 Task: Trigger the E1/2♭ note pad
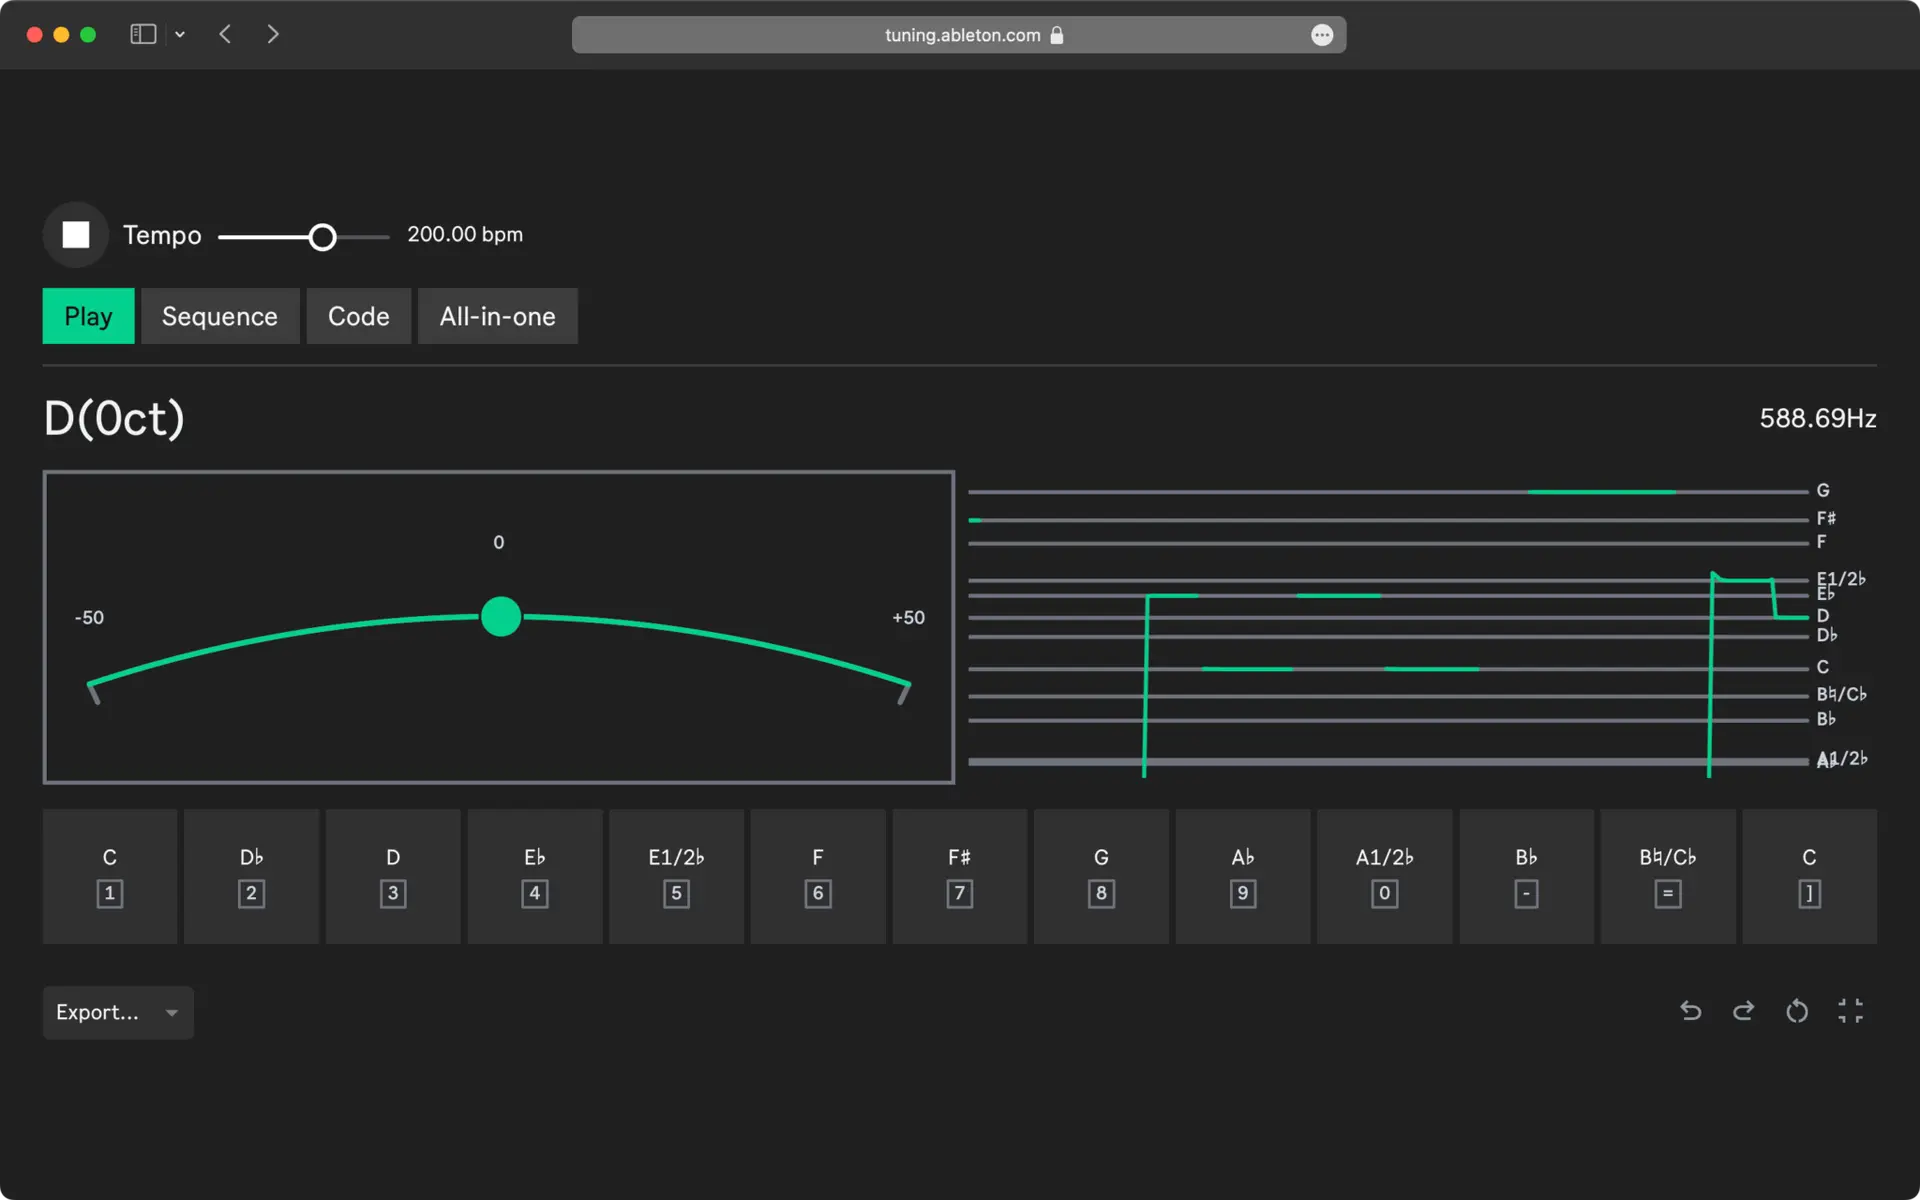point(677,876)
